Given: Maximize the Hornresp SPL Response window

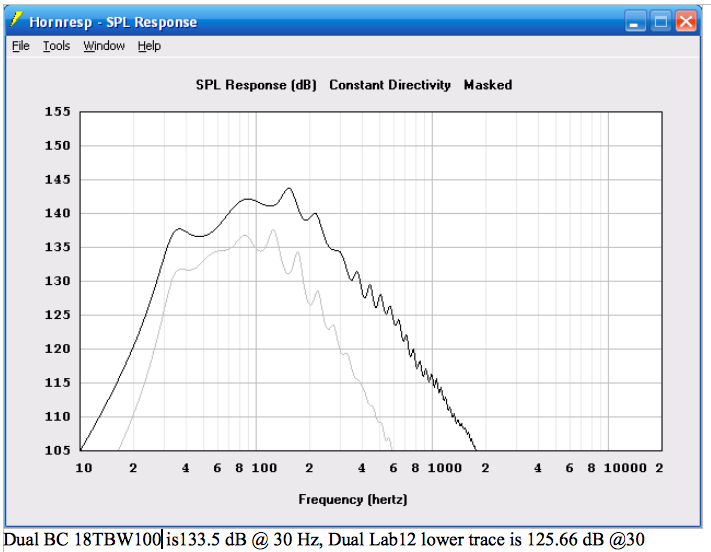Looking at the screenshot, I should 661,21.
